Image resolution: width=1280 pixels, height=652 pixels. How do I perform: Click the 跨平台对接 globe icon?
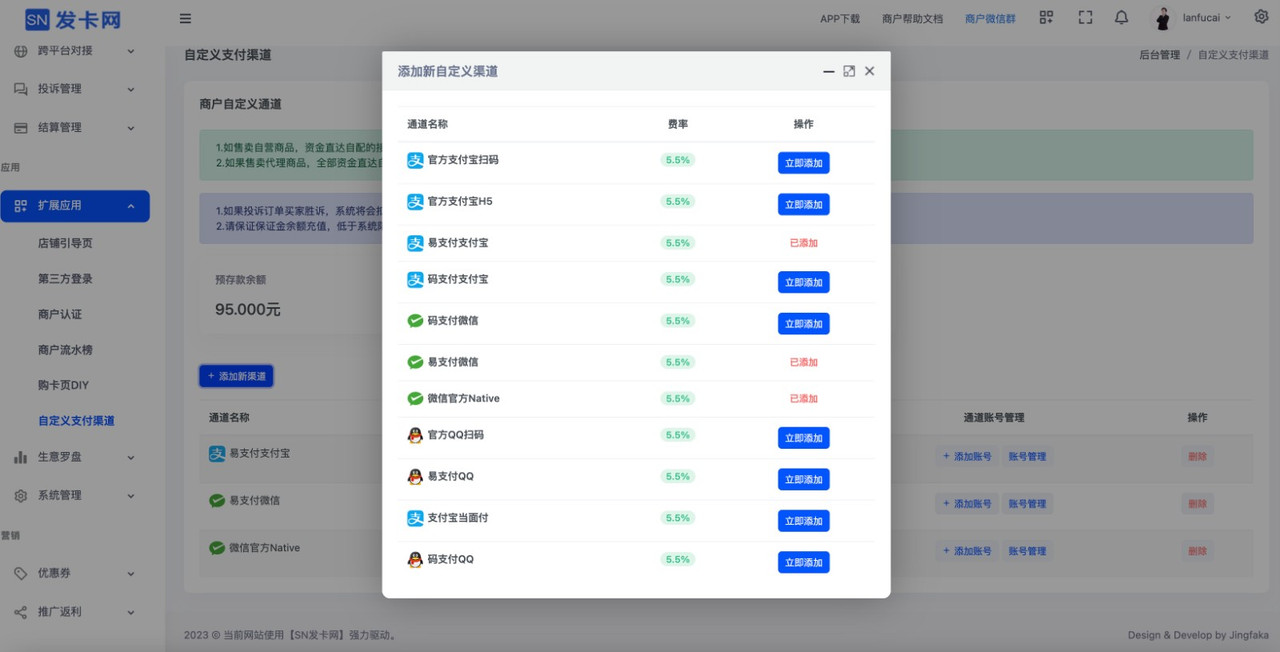[21, 50]
